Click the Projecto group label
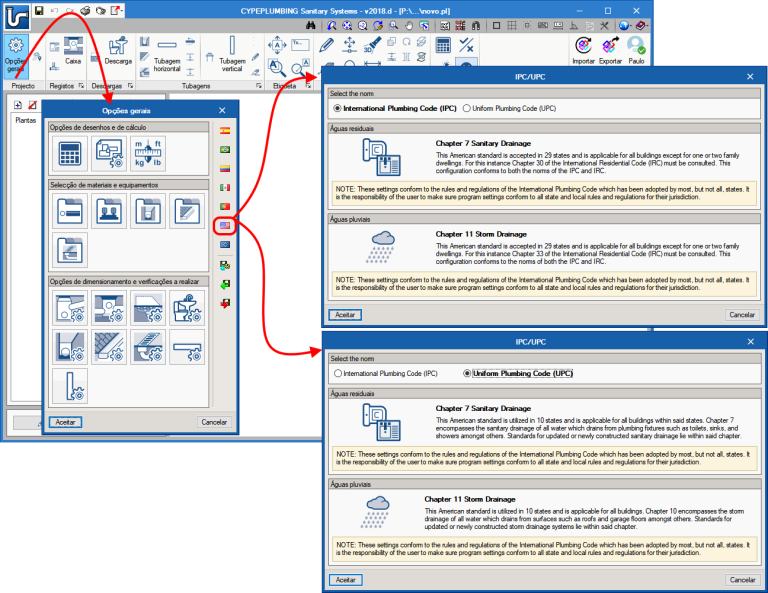The width and height of the screenshot is (768, 593). 23,86
